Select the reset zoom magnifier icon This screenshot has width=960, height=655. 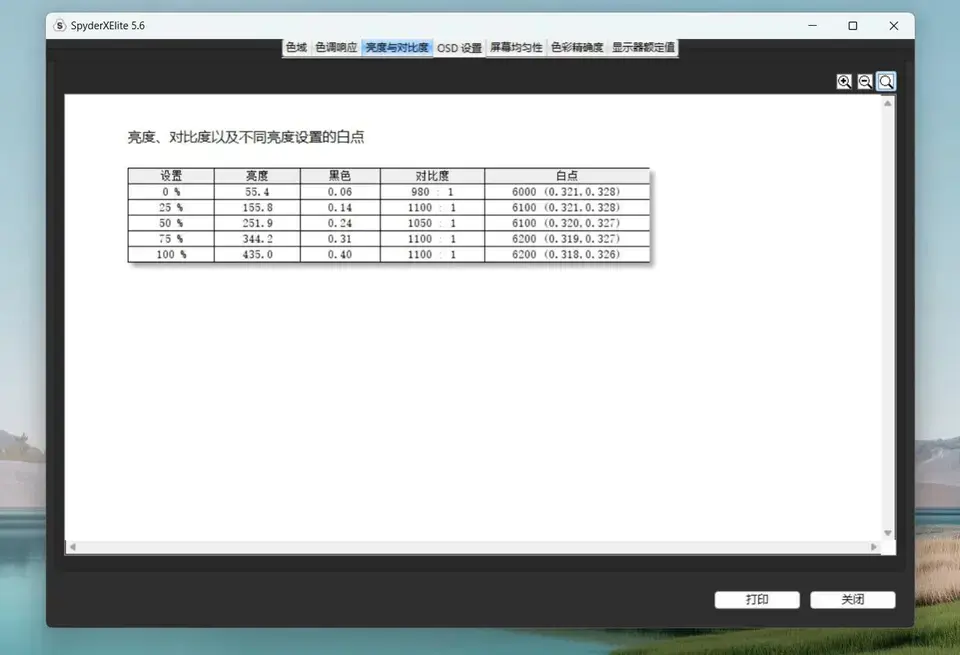pyautogui.click(x=886, y=82)
